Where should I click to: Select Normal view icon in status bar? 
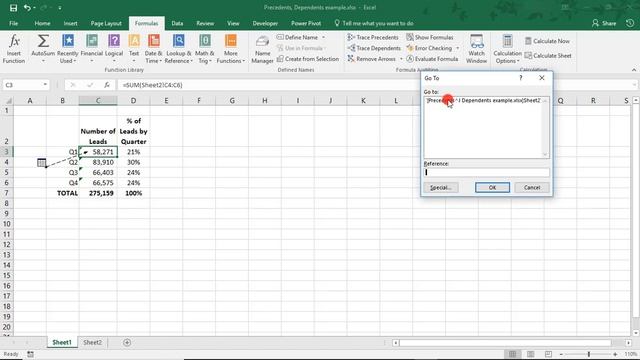(x=513, y=354)
